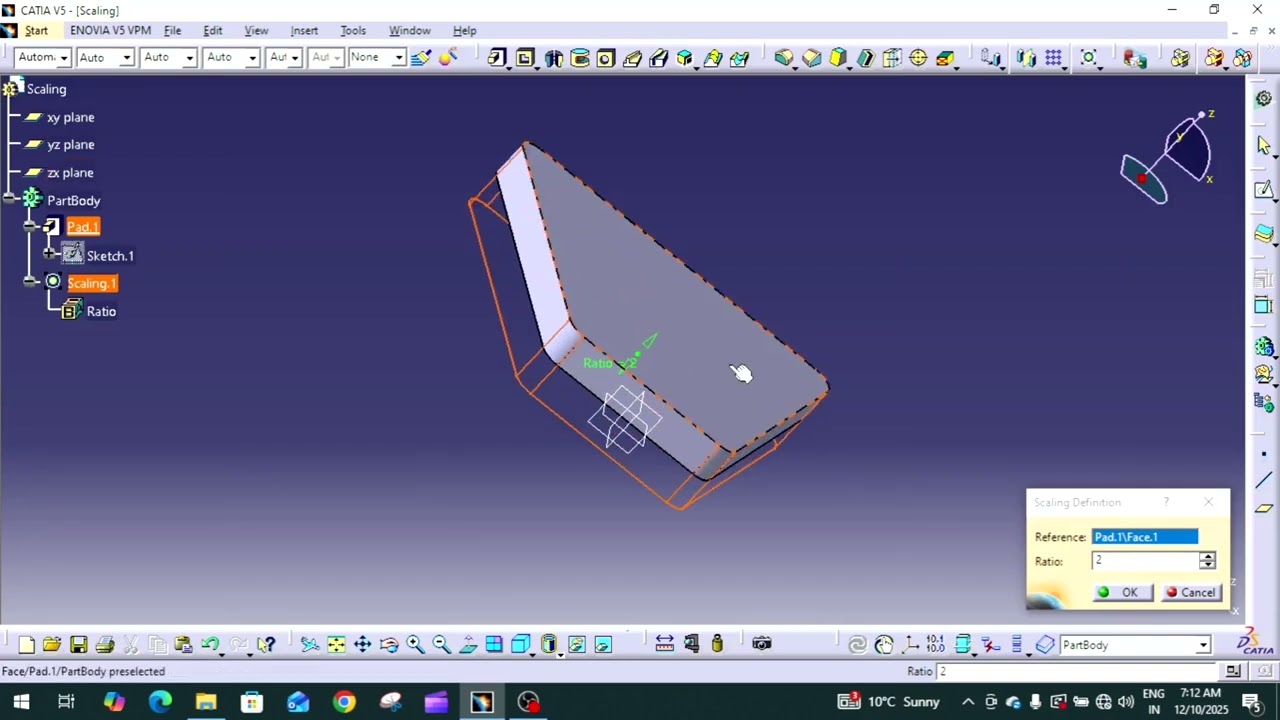This screenshot has height=720, width=1280.
Task: Select the Rib tool icon
Action: [x=632, y=58]
